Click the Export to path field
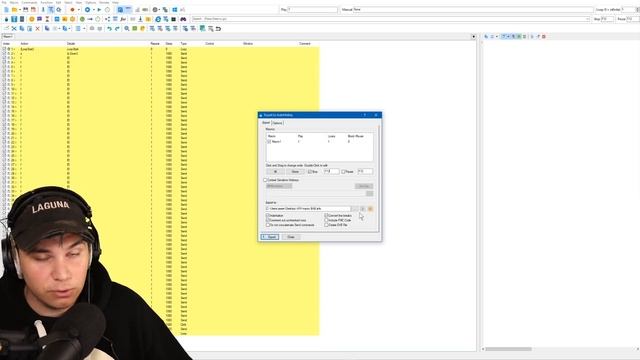The image size is (640, 360). (308, 209)
